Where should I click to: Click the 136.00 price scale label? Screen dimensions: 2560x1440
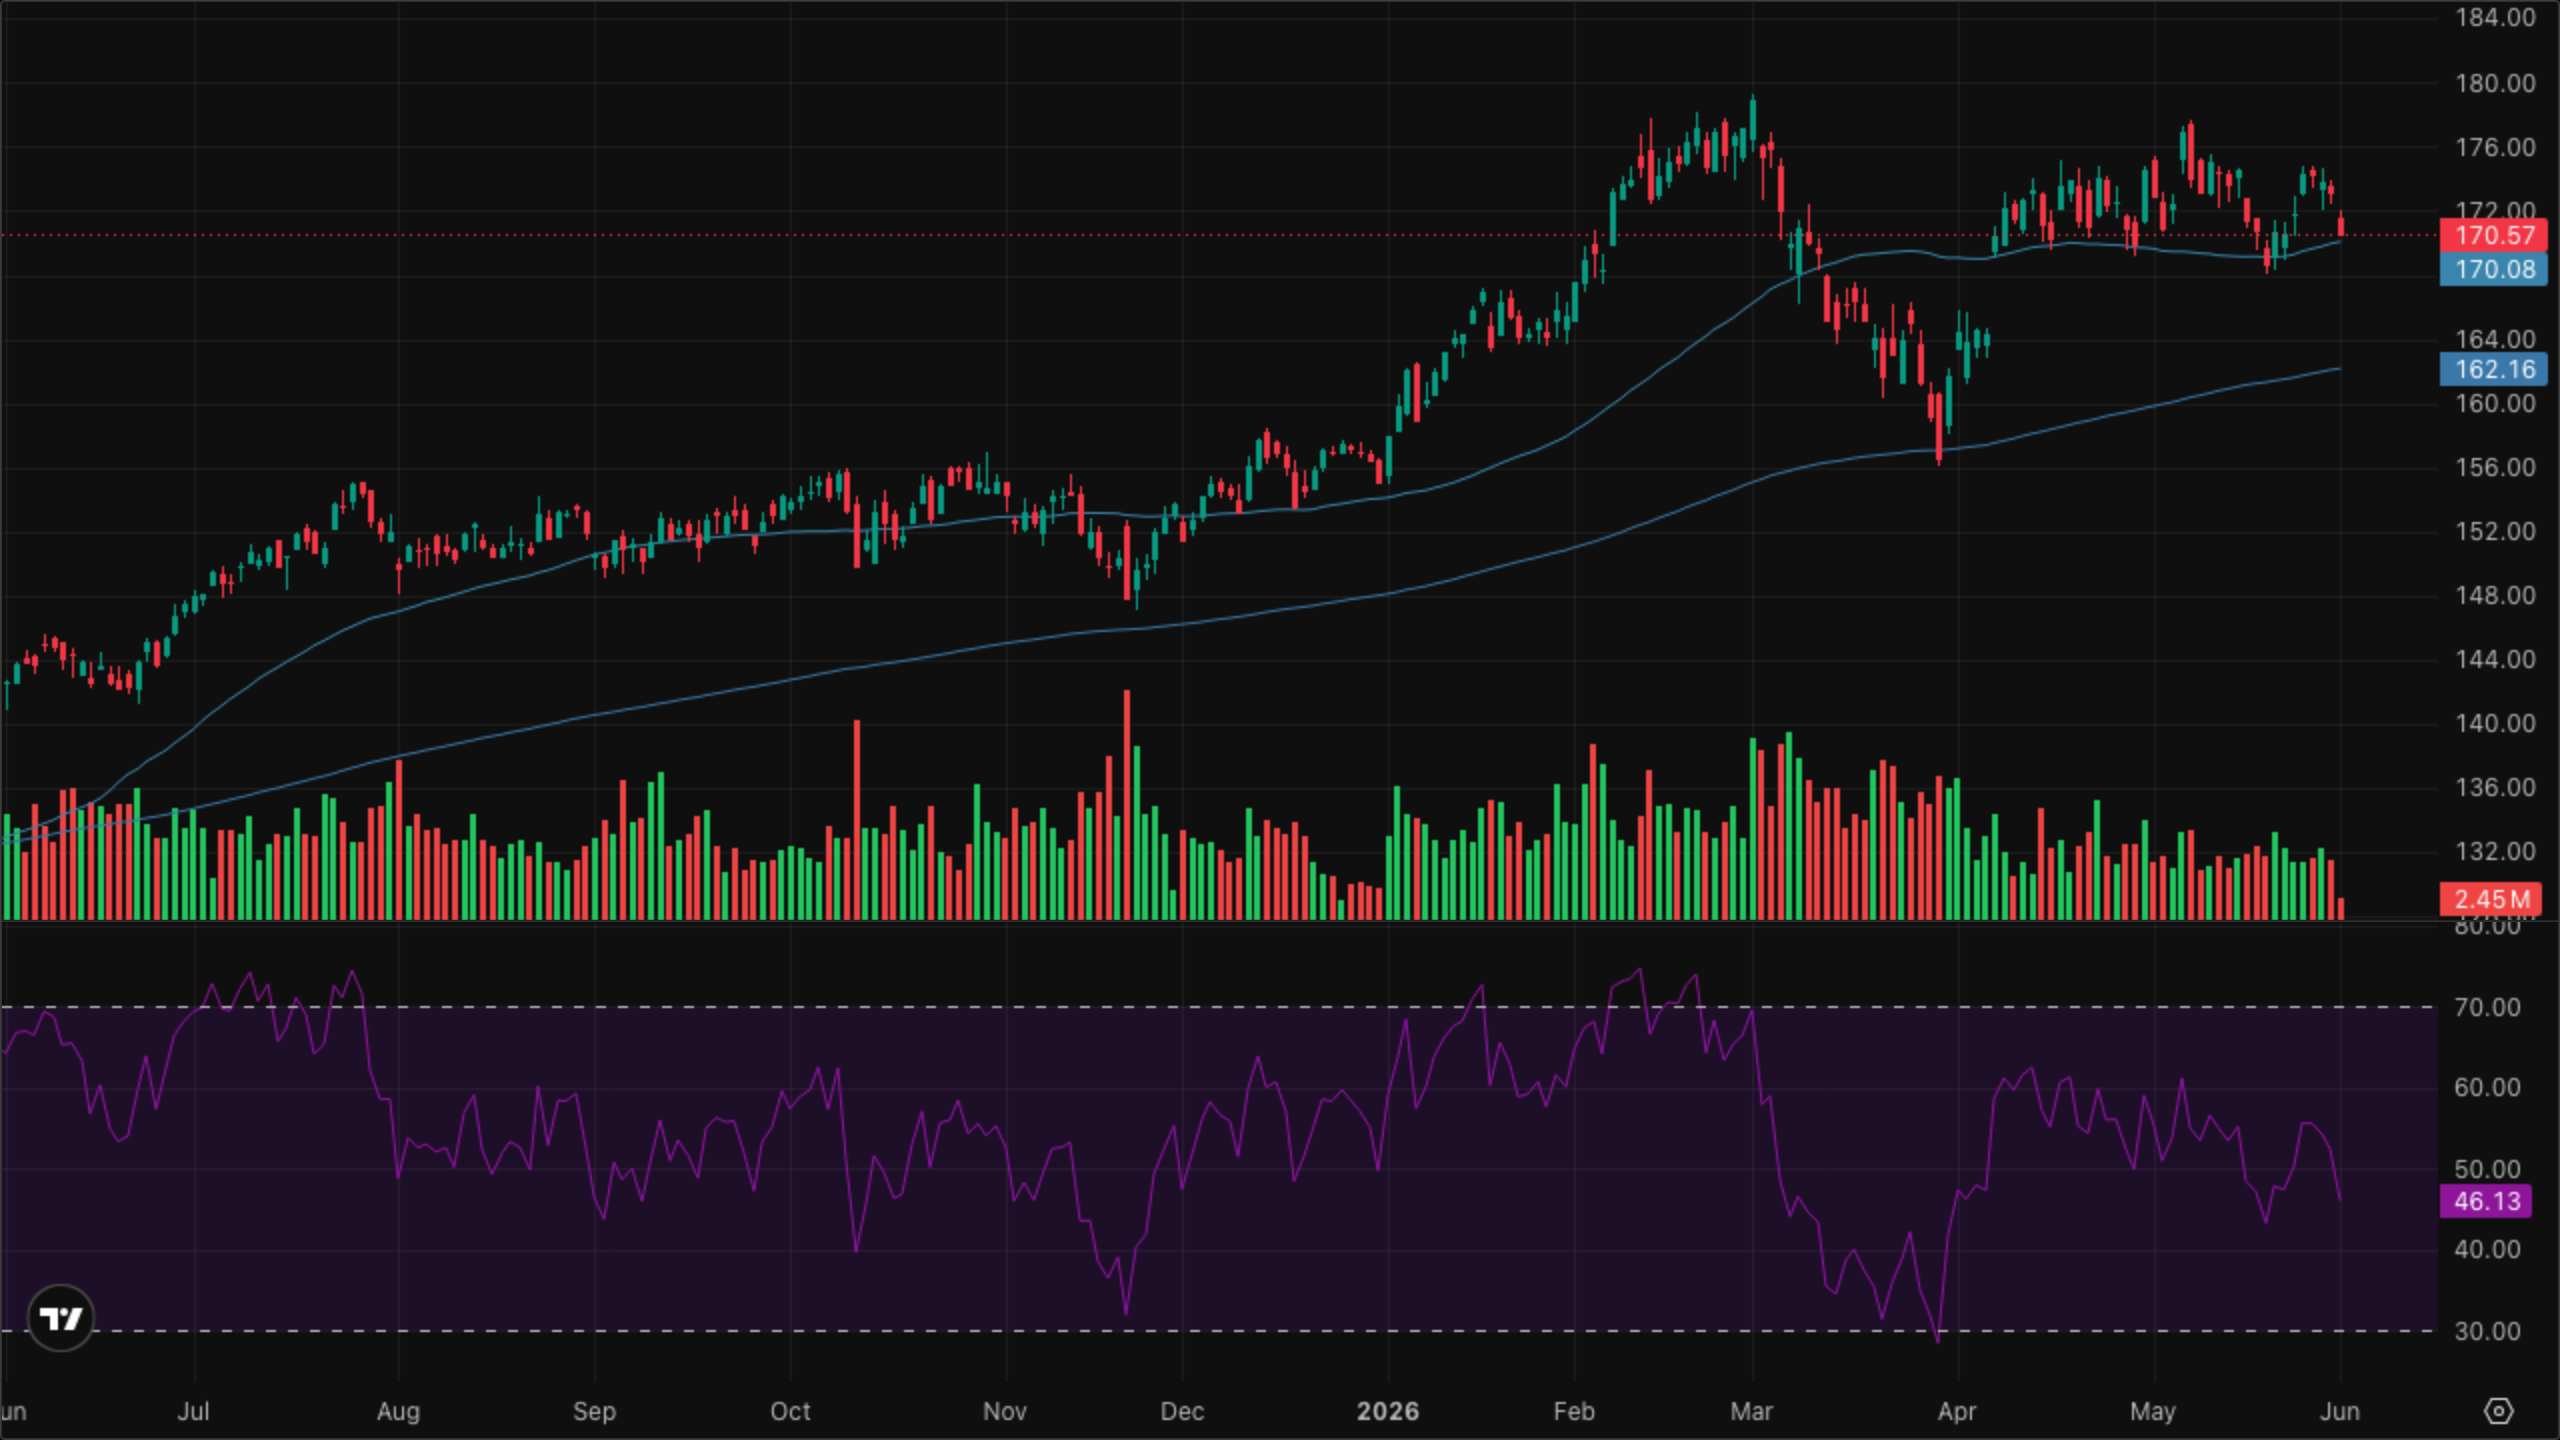2495,787
